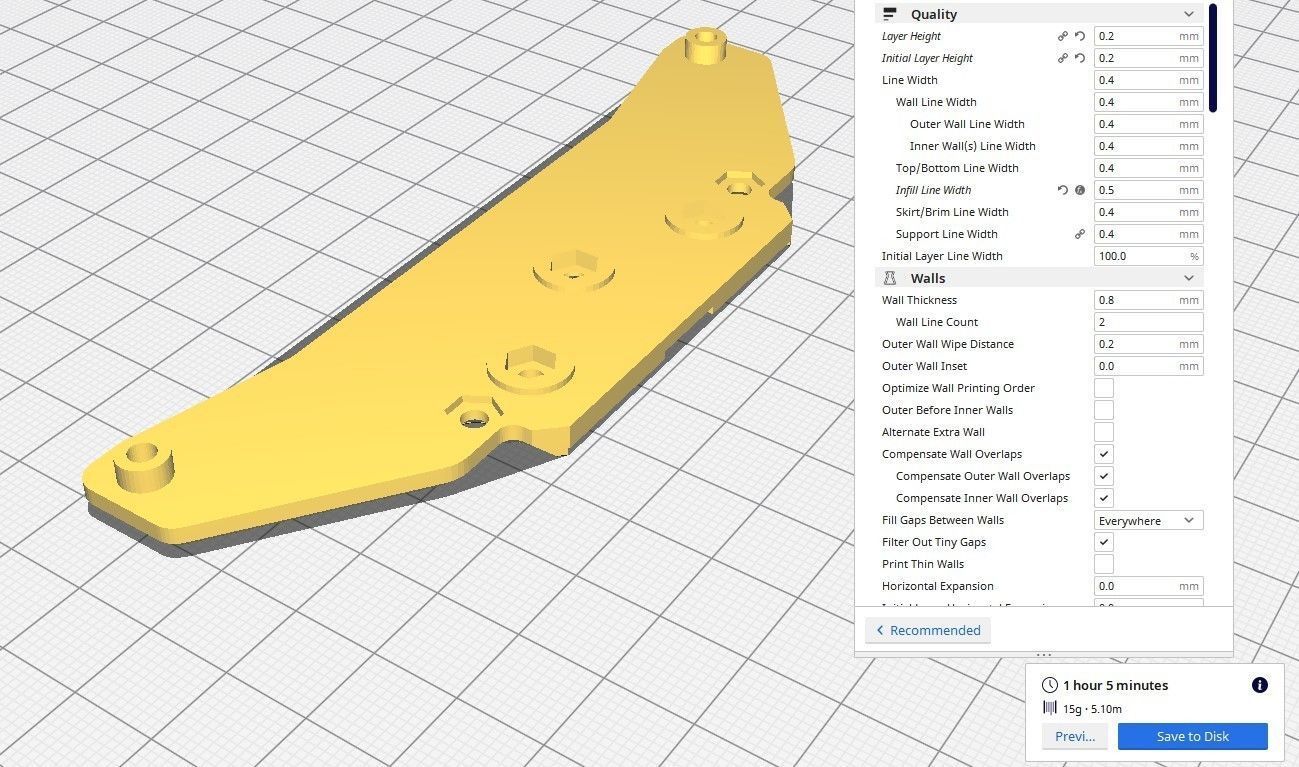Viewport: 1299px width, 767px height.
Task: Click the Walls category icon
Action: click(890, 278)
